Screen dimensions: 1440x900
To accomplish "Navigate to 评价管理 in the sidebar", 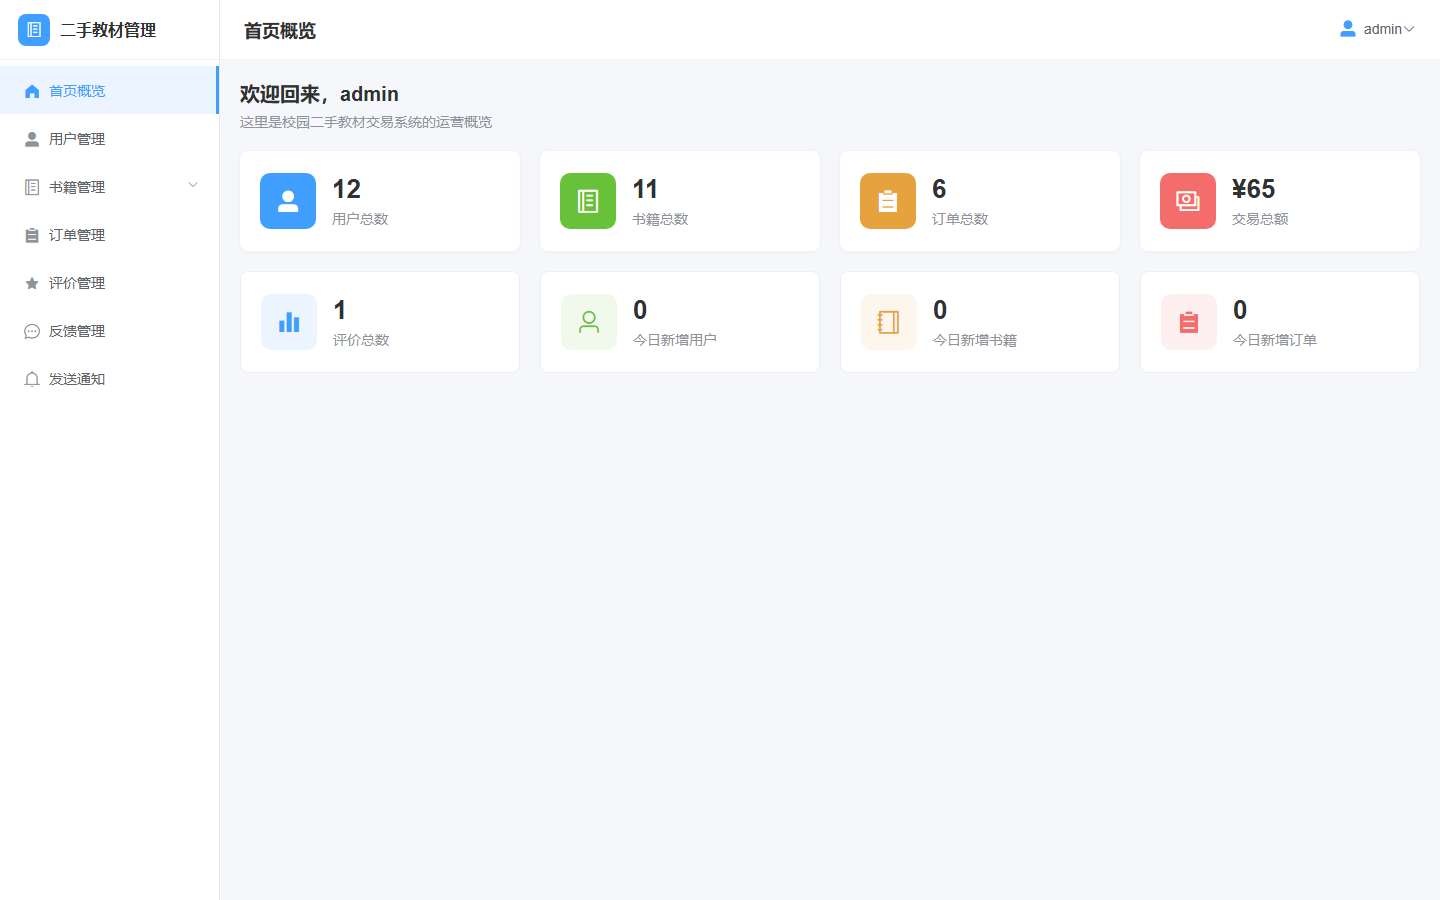I will click(109, 283).
